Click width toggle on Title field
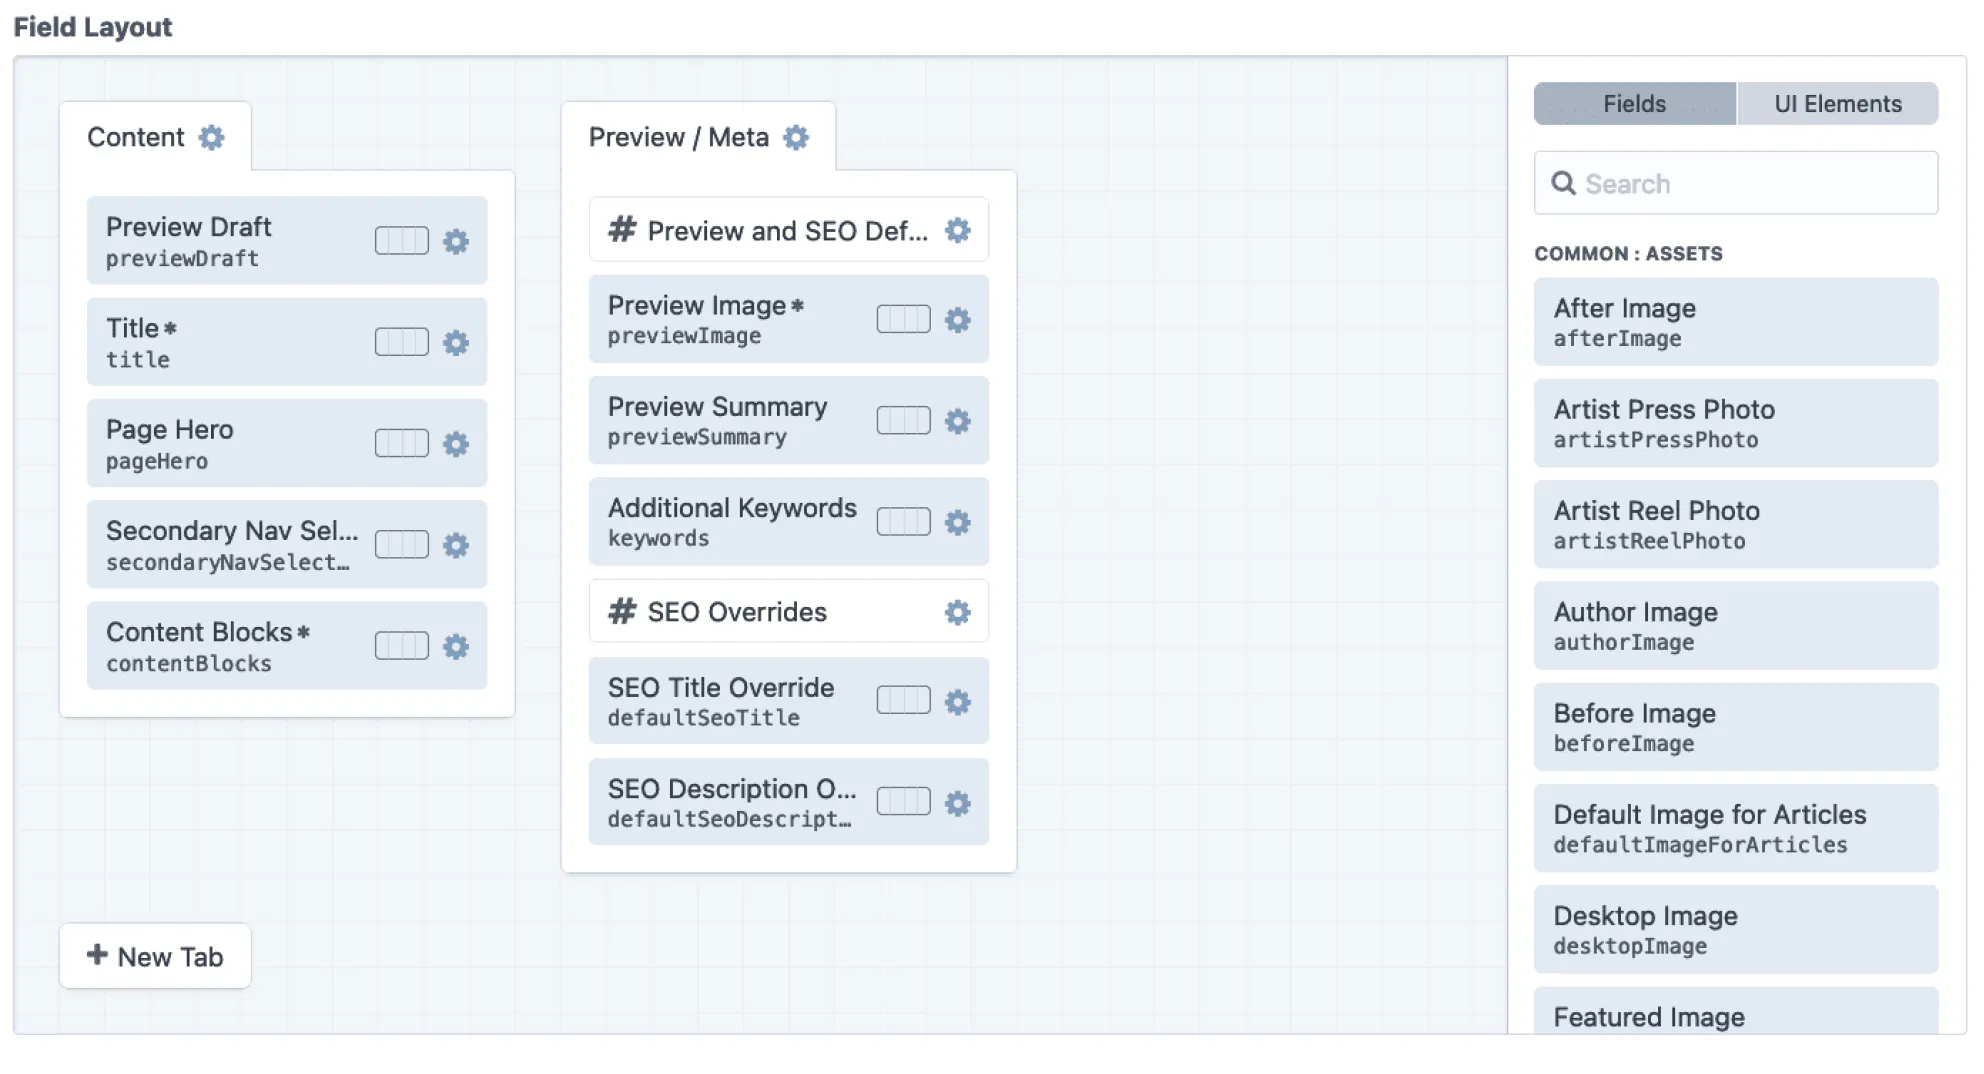This screenshot has height=1074, width=1984. coord(401,342)
